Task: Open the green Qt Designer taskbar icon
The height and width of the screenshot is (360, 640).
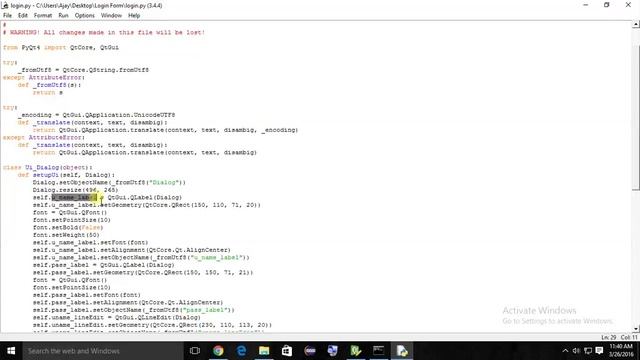Action: click(x=356, y=351)
